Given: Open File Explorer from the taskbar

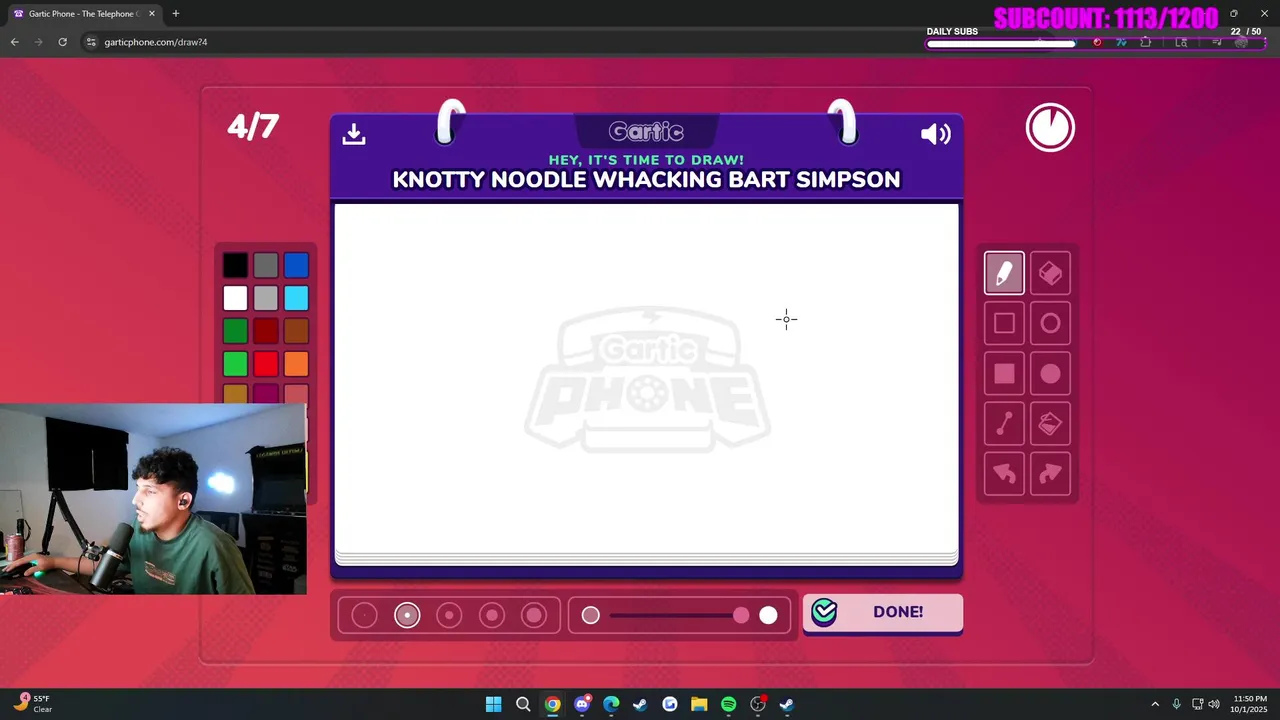Looking at the screenshot, I should (699, 704).
